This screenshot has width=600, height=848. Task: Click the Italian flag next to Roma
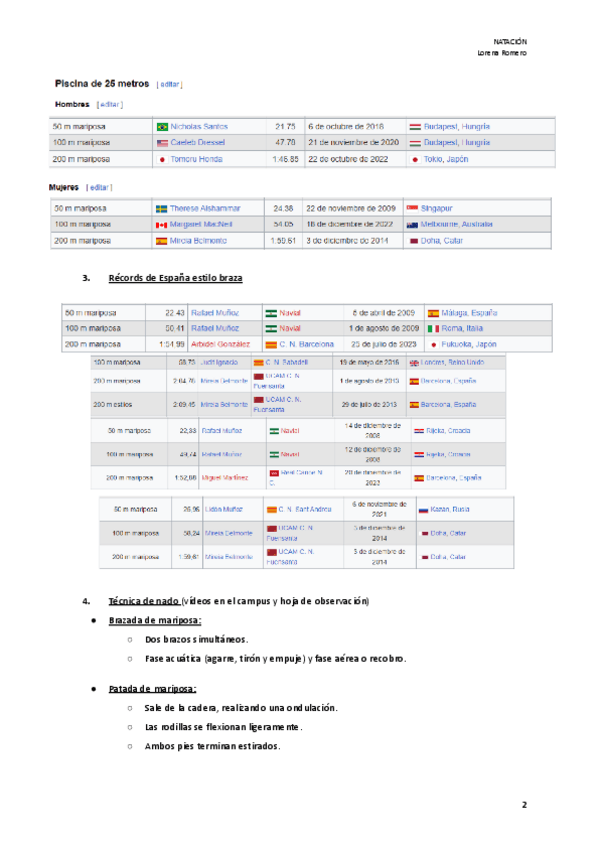433,328
